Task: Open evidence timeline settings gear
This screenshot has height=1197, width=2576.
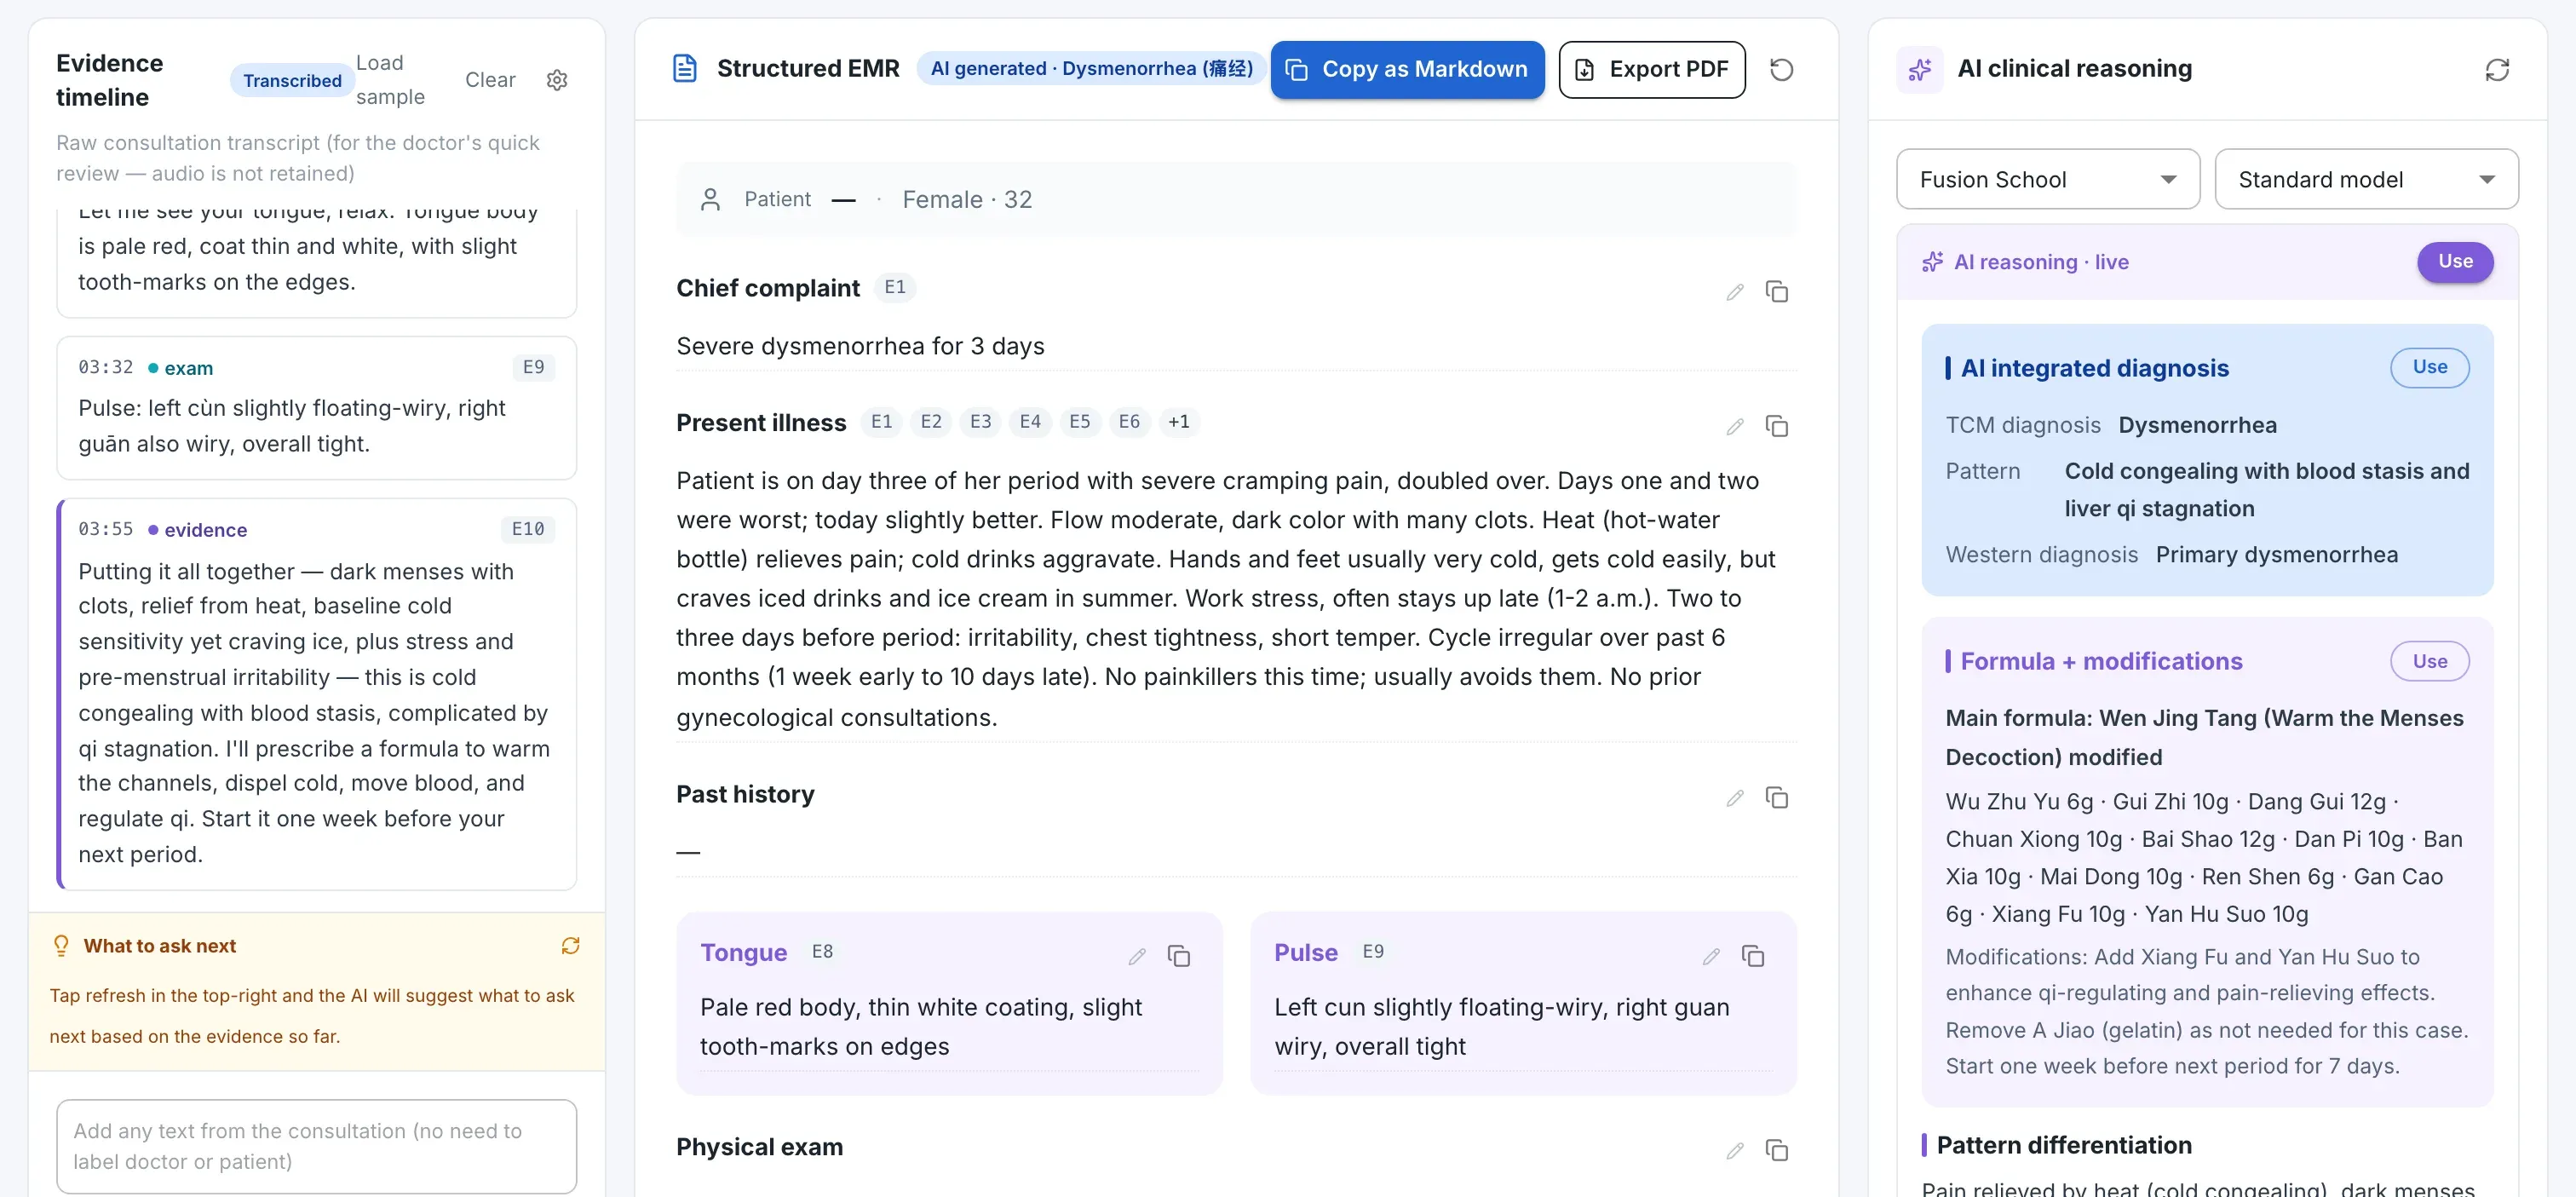Action: pos(557,80)
